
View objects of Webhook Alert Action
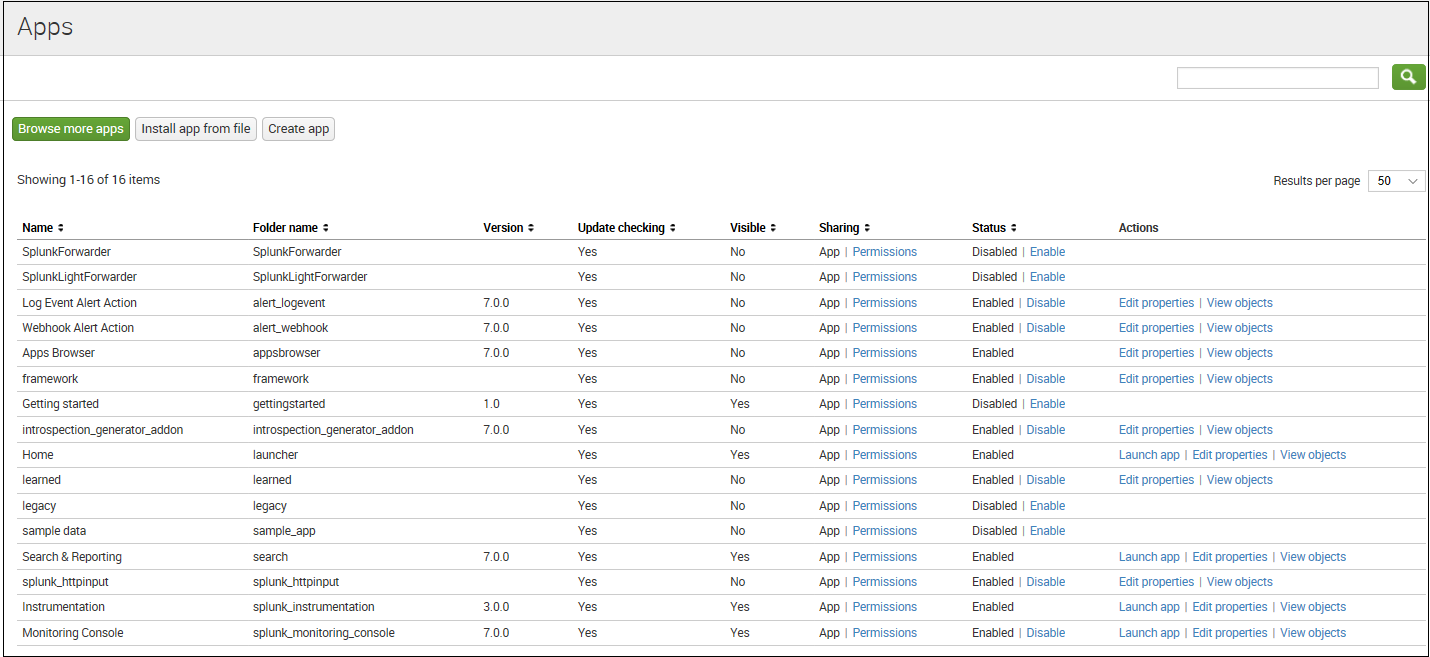[x=1240, y=328]
